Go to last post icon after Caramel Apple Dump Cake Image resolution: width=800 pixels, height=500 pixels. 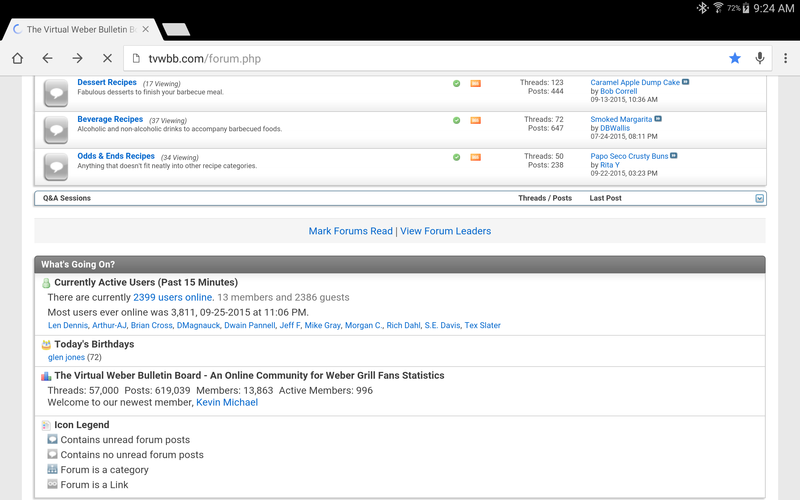(686, 82)
